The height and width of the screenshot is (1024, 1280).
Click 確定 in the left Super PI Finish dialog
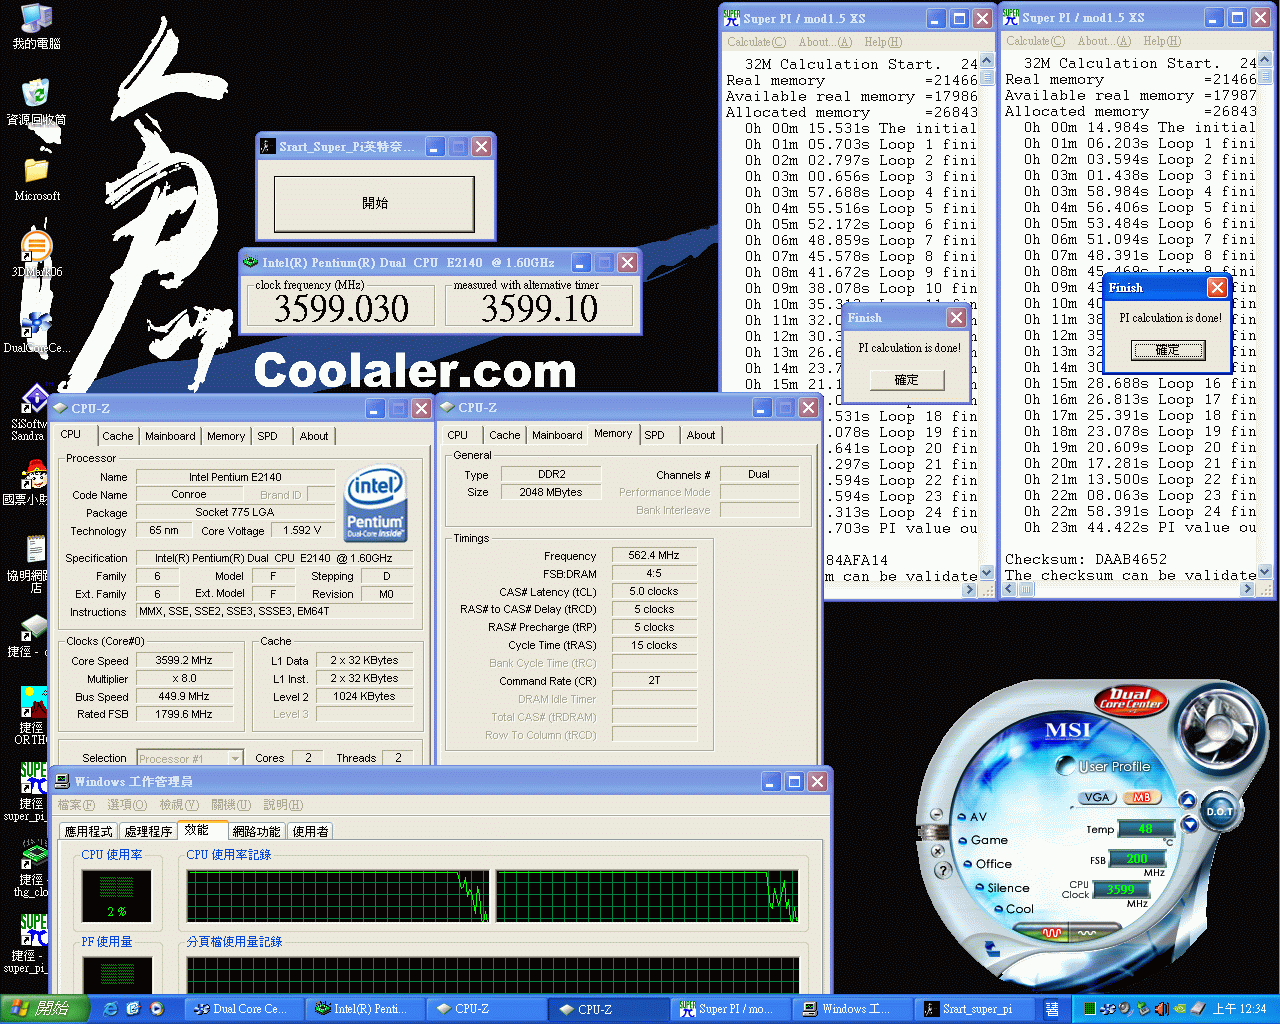point(906,380)
